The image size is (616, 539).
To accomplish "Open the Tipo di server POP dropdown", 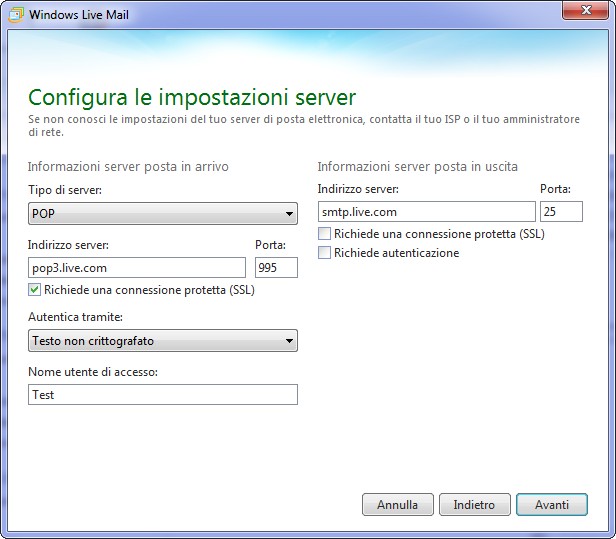I will (163, 214).
